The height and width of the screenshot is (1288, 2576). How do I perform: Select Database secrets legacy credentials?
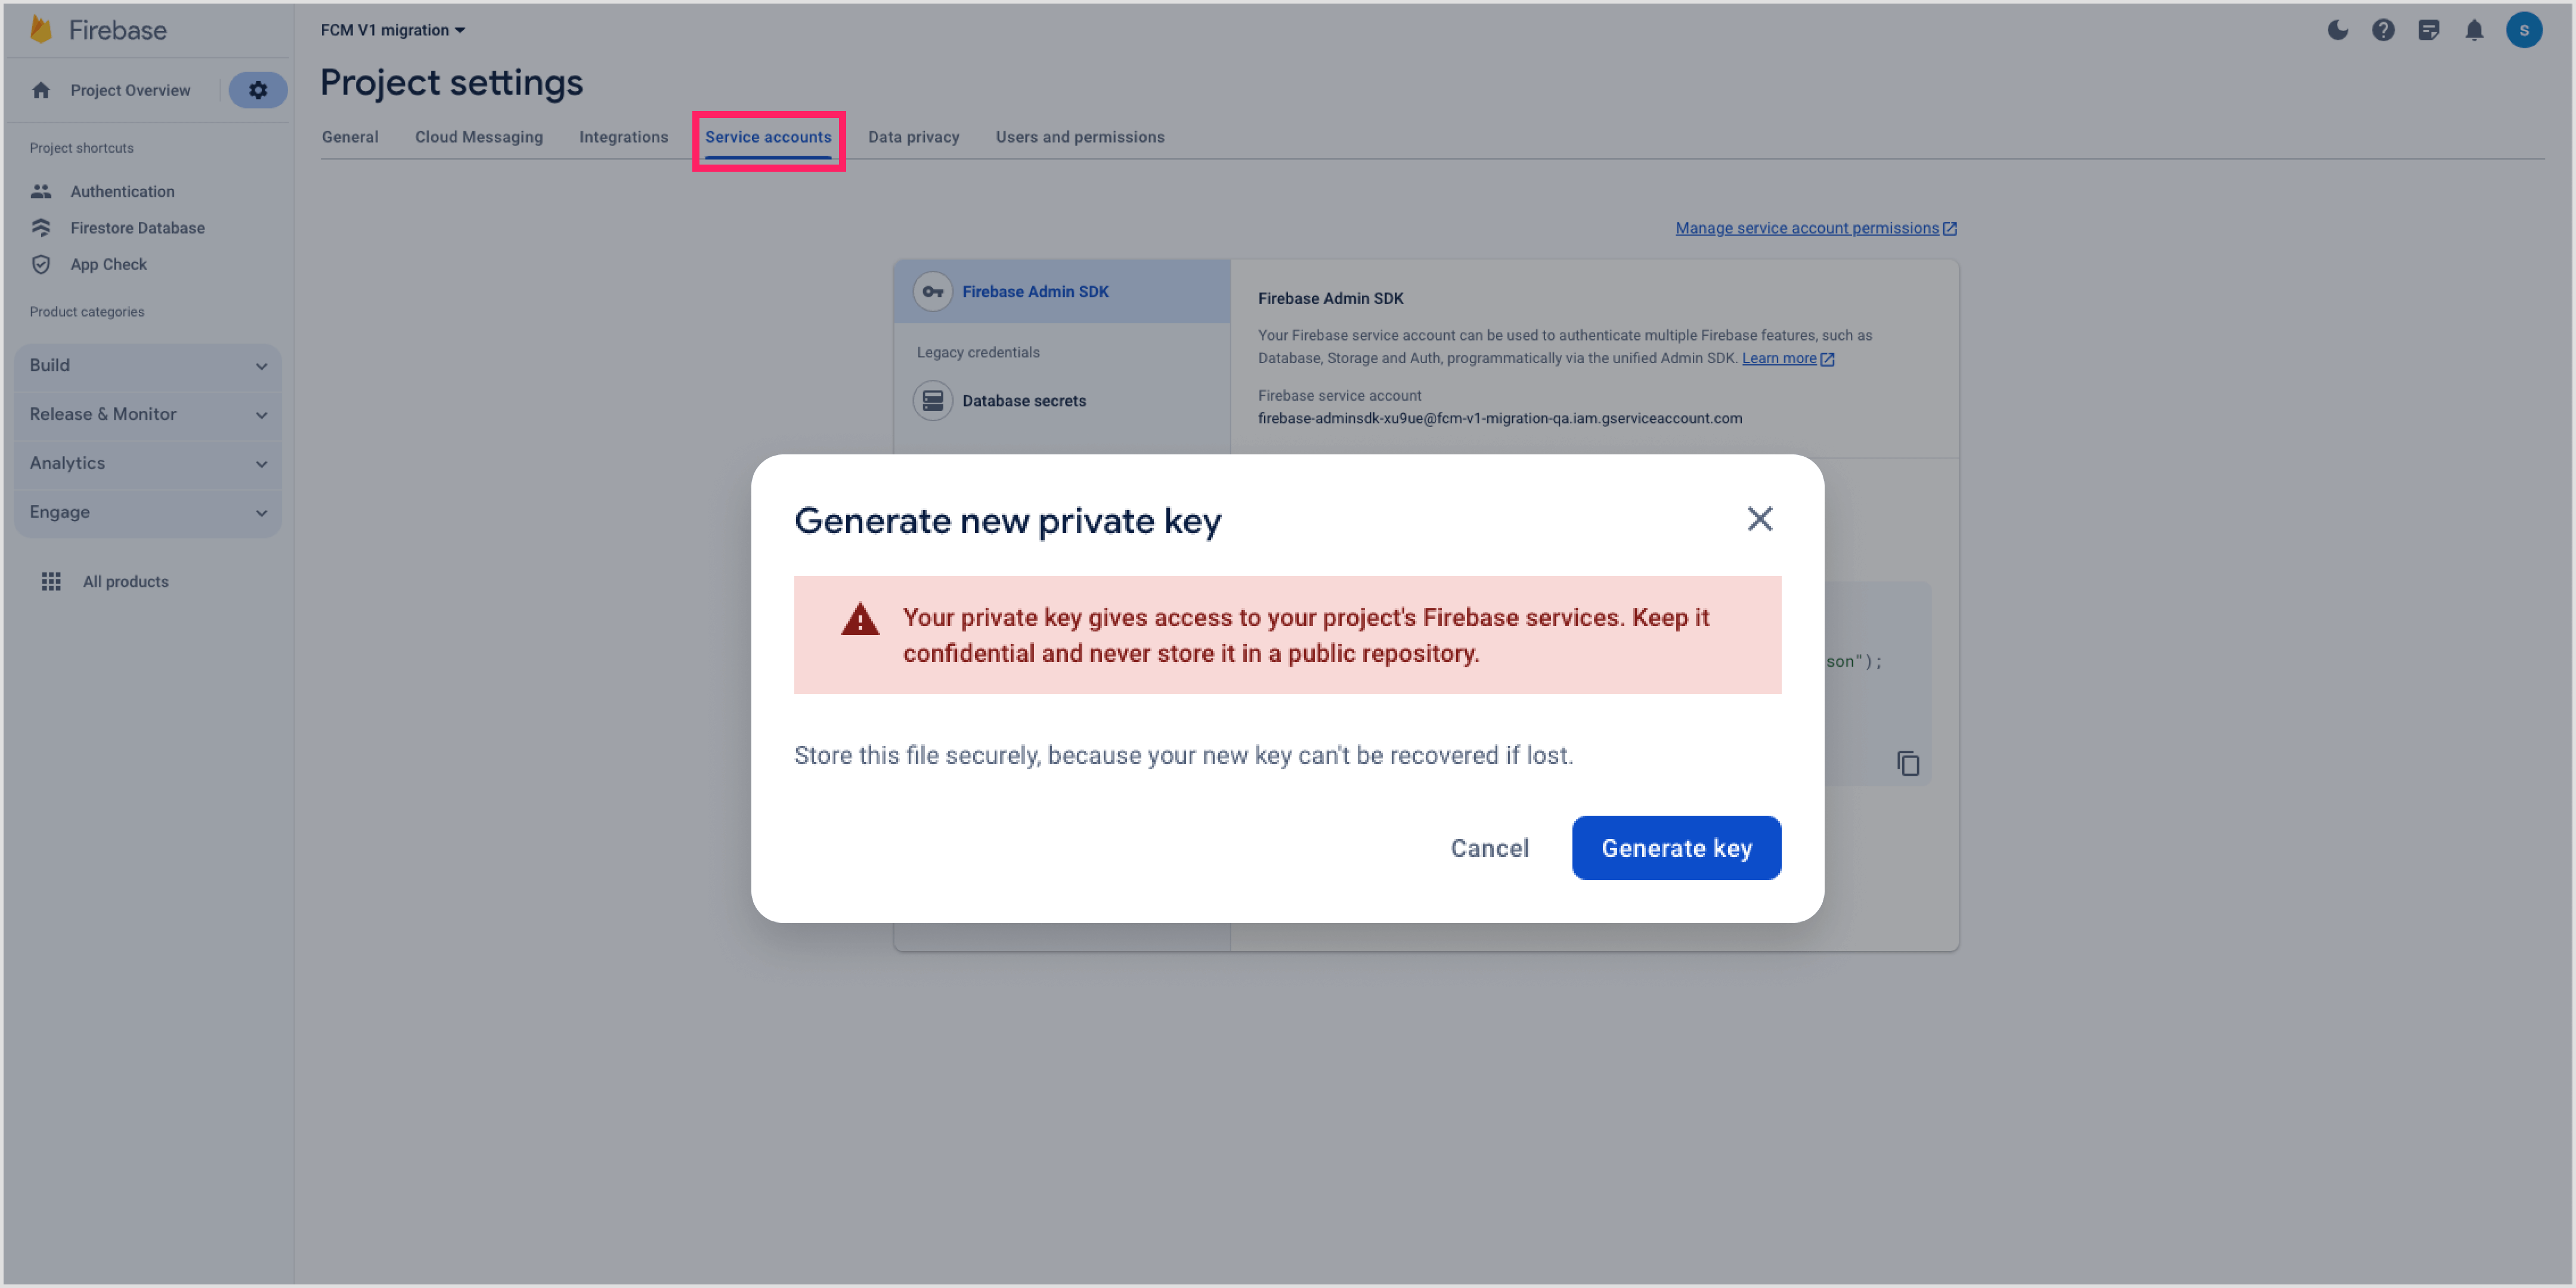1023,401
